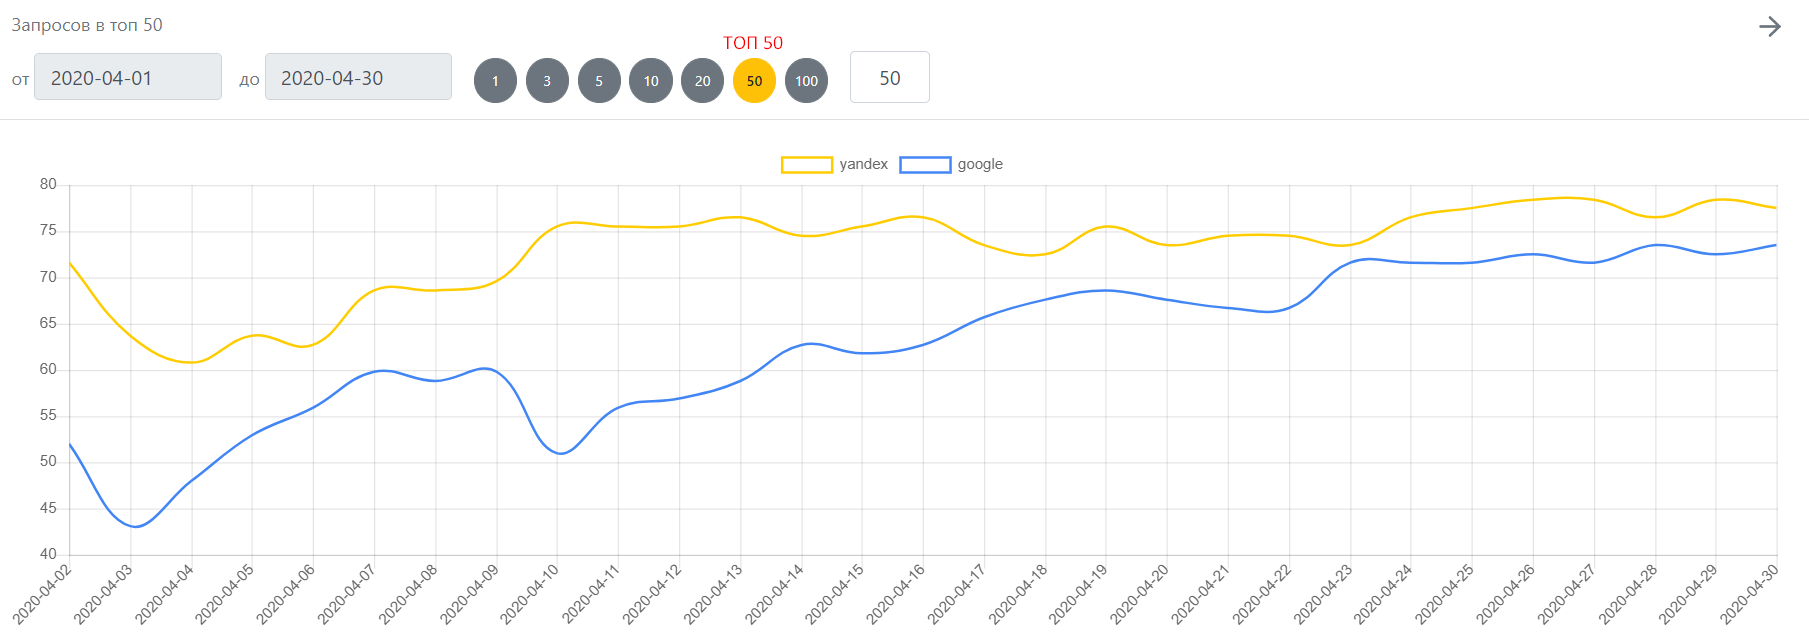Click the 'Запросов в топ 50' heading

click(87, 25)
